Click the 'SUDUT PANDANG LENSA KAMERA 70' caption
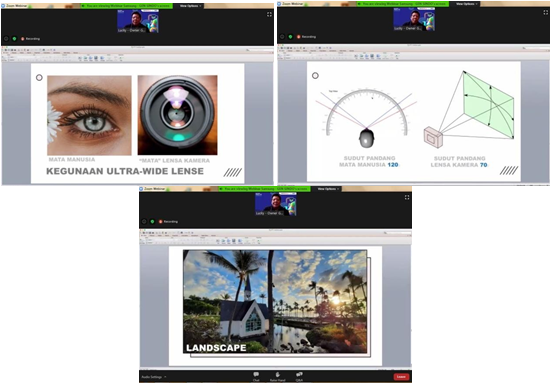The width and height of the screenshot is (550, 384). coord(459,162)
